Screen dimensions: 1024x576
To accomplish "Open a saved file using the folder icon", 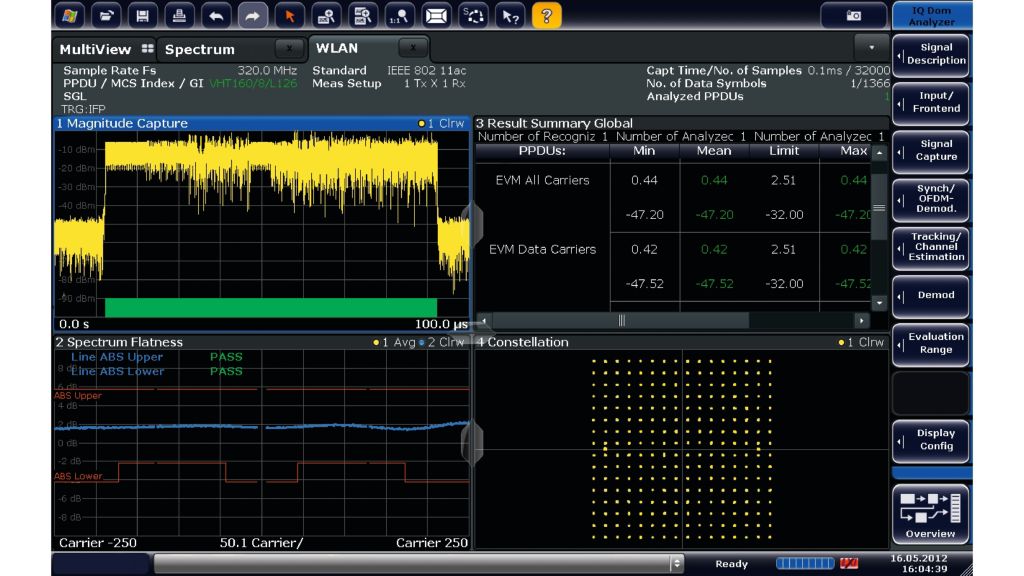I will click(x=107, y=15).
